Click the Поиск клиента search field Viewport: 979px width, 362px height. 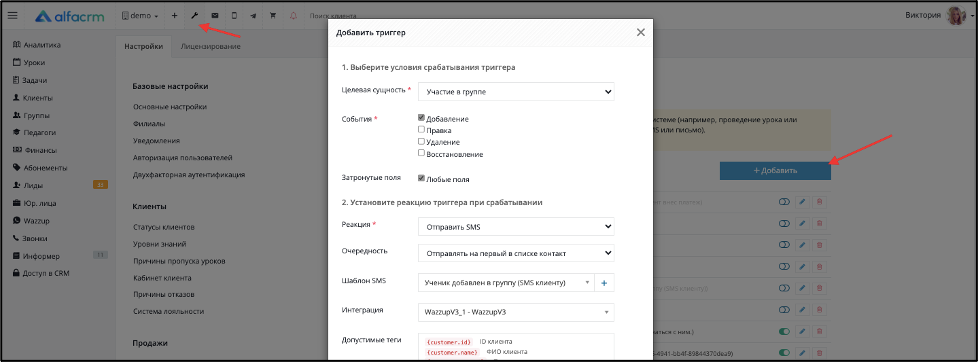pos(333,16)
